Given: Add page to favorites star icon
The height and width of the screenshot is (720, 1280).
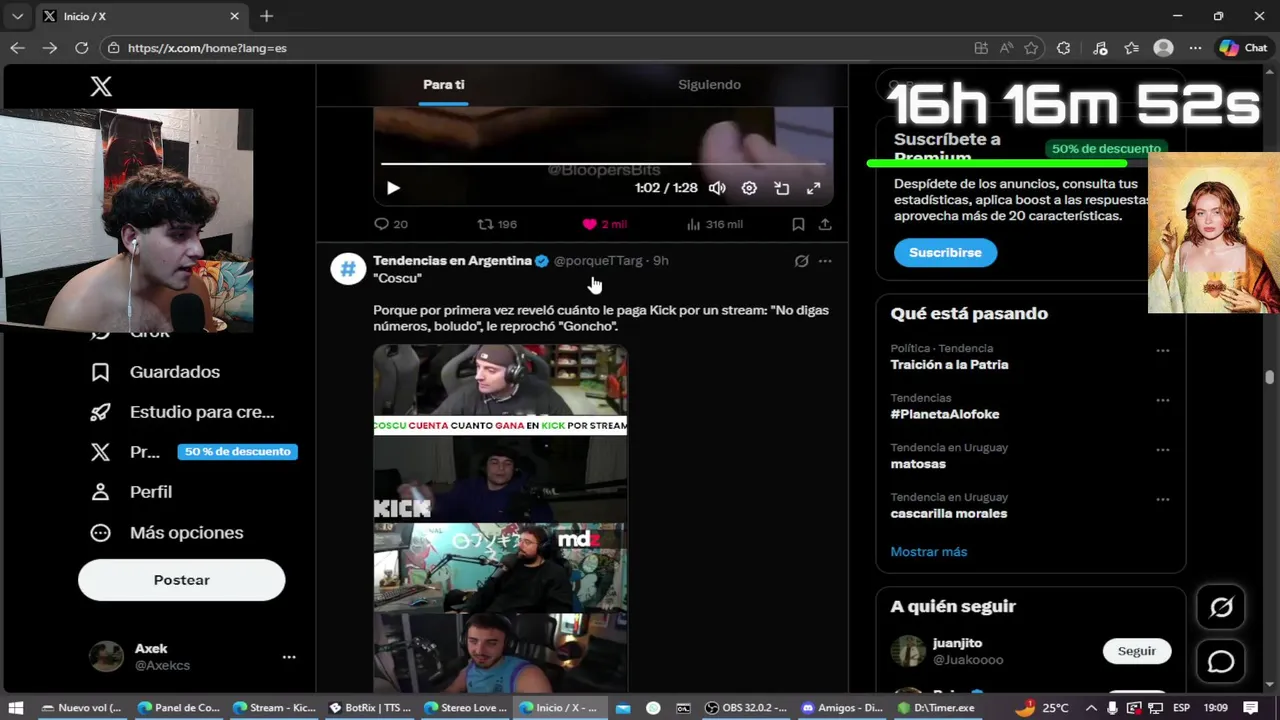Looking at the screenshot, I should click(x=1031, y=48).
